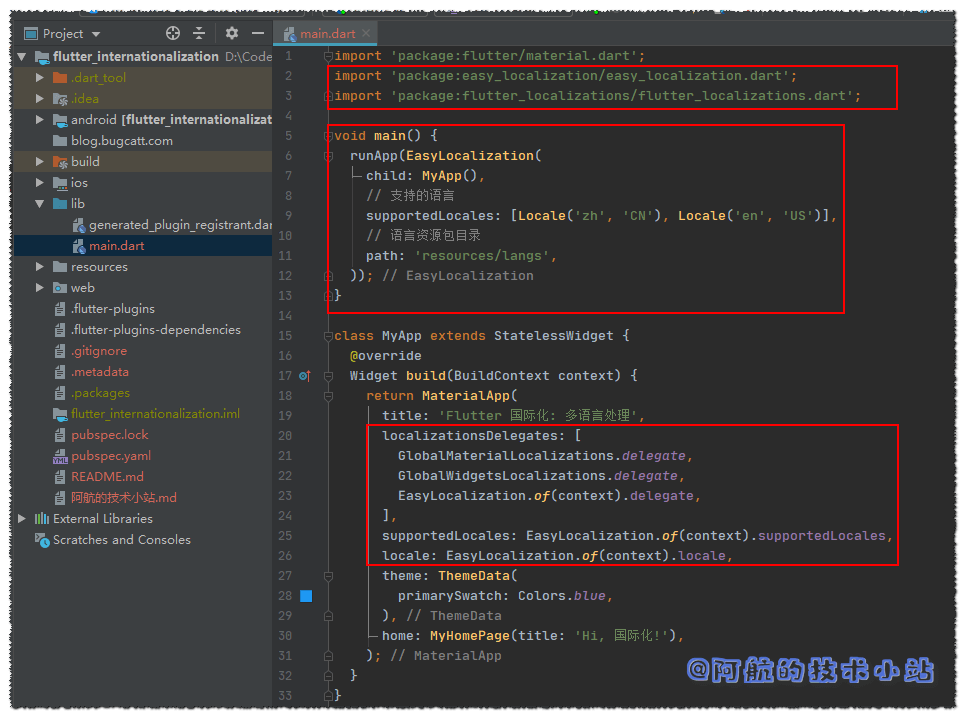Collapse the lib folder
Screen dimensions: 966x718
tap(40, 204)
